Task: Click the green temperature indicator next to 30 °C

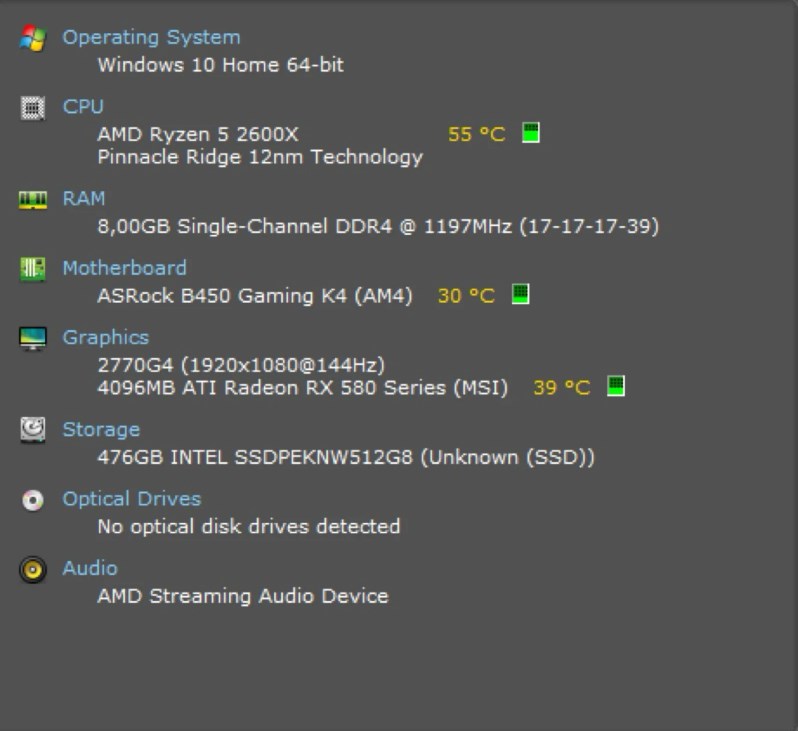Action: (520, 294)
